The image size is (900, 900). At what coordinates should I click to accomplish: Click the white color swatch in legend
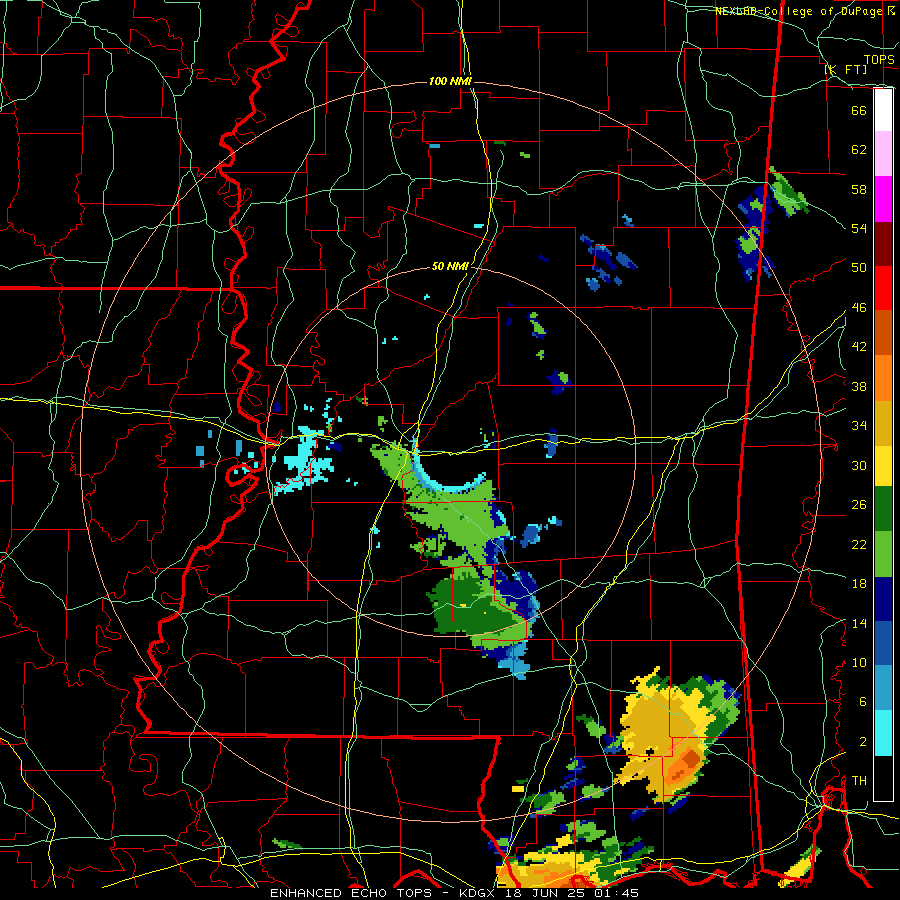pos(883,110)
